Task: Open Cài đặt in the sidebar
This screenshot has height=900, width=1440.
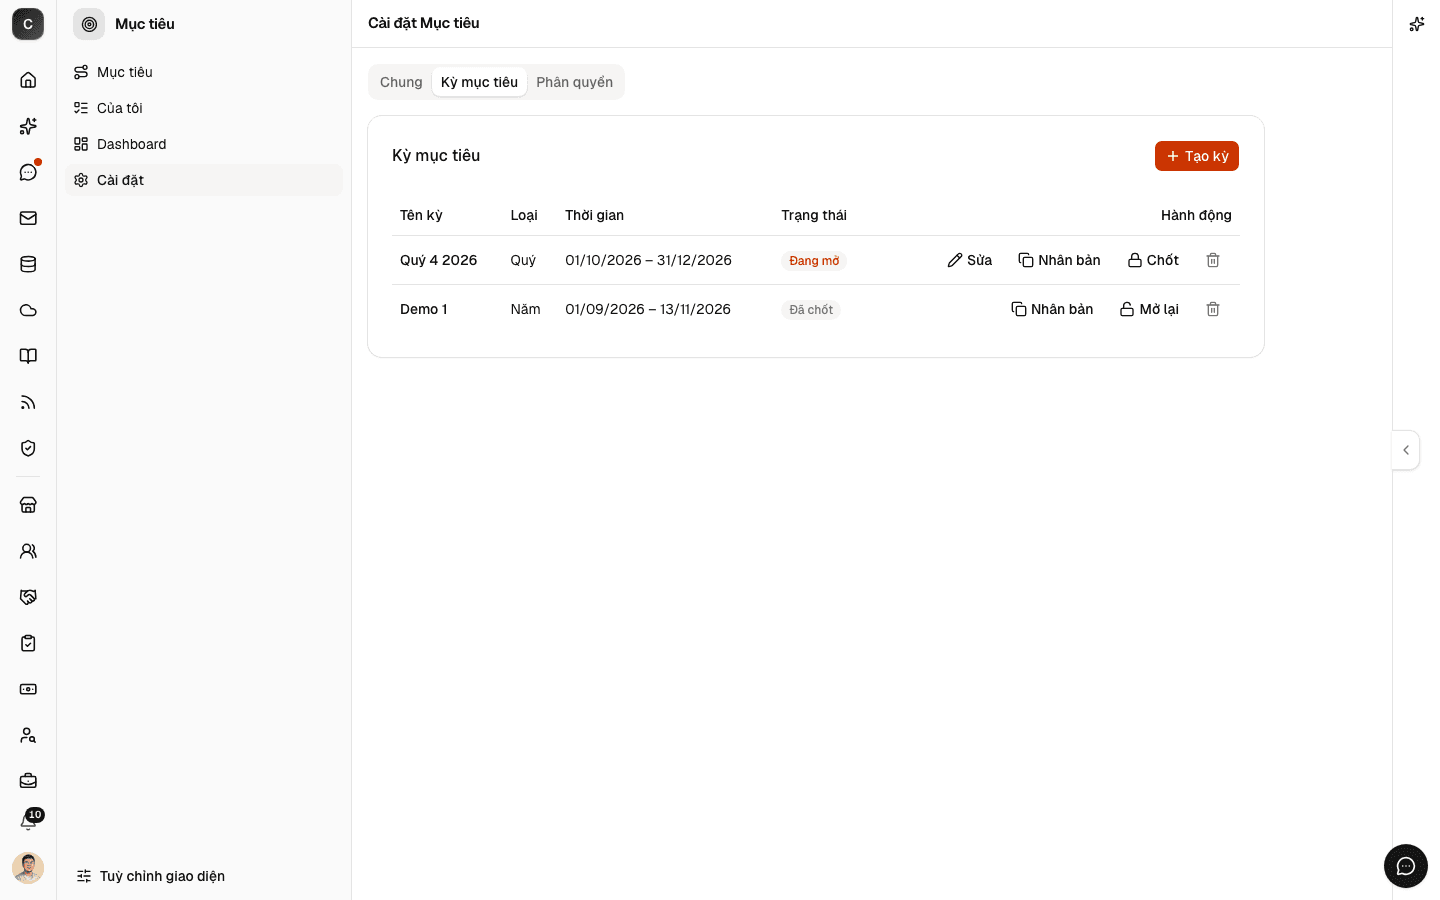Action: (x=204, y=180)
